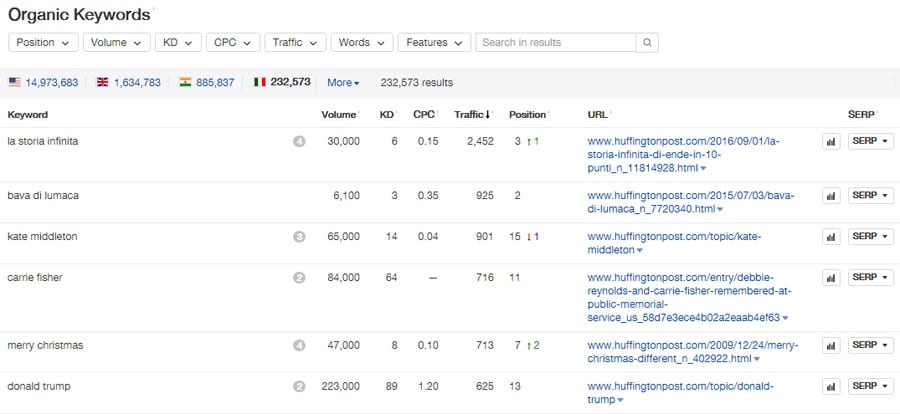Select the United Kingdom flag results
This screenshot has height=414, width=900.
[102, 82]
